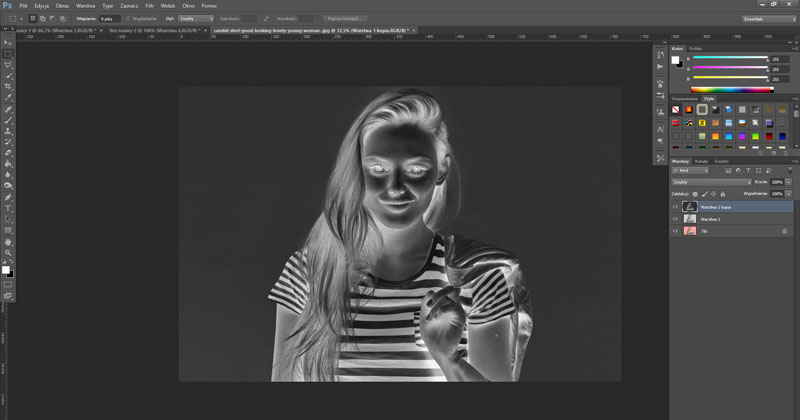Apply the red-slash 'no style' swatch
The width and height of the screenshot is (800, 420).
click(x=677, y=109)
